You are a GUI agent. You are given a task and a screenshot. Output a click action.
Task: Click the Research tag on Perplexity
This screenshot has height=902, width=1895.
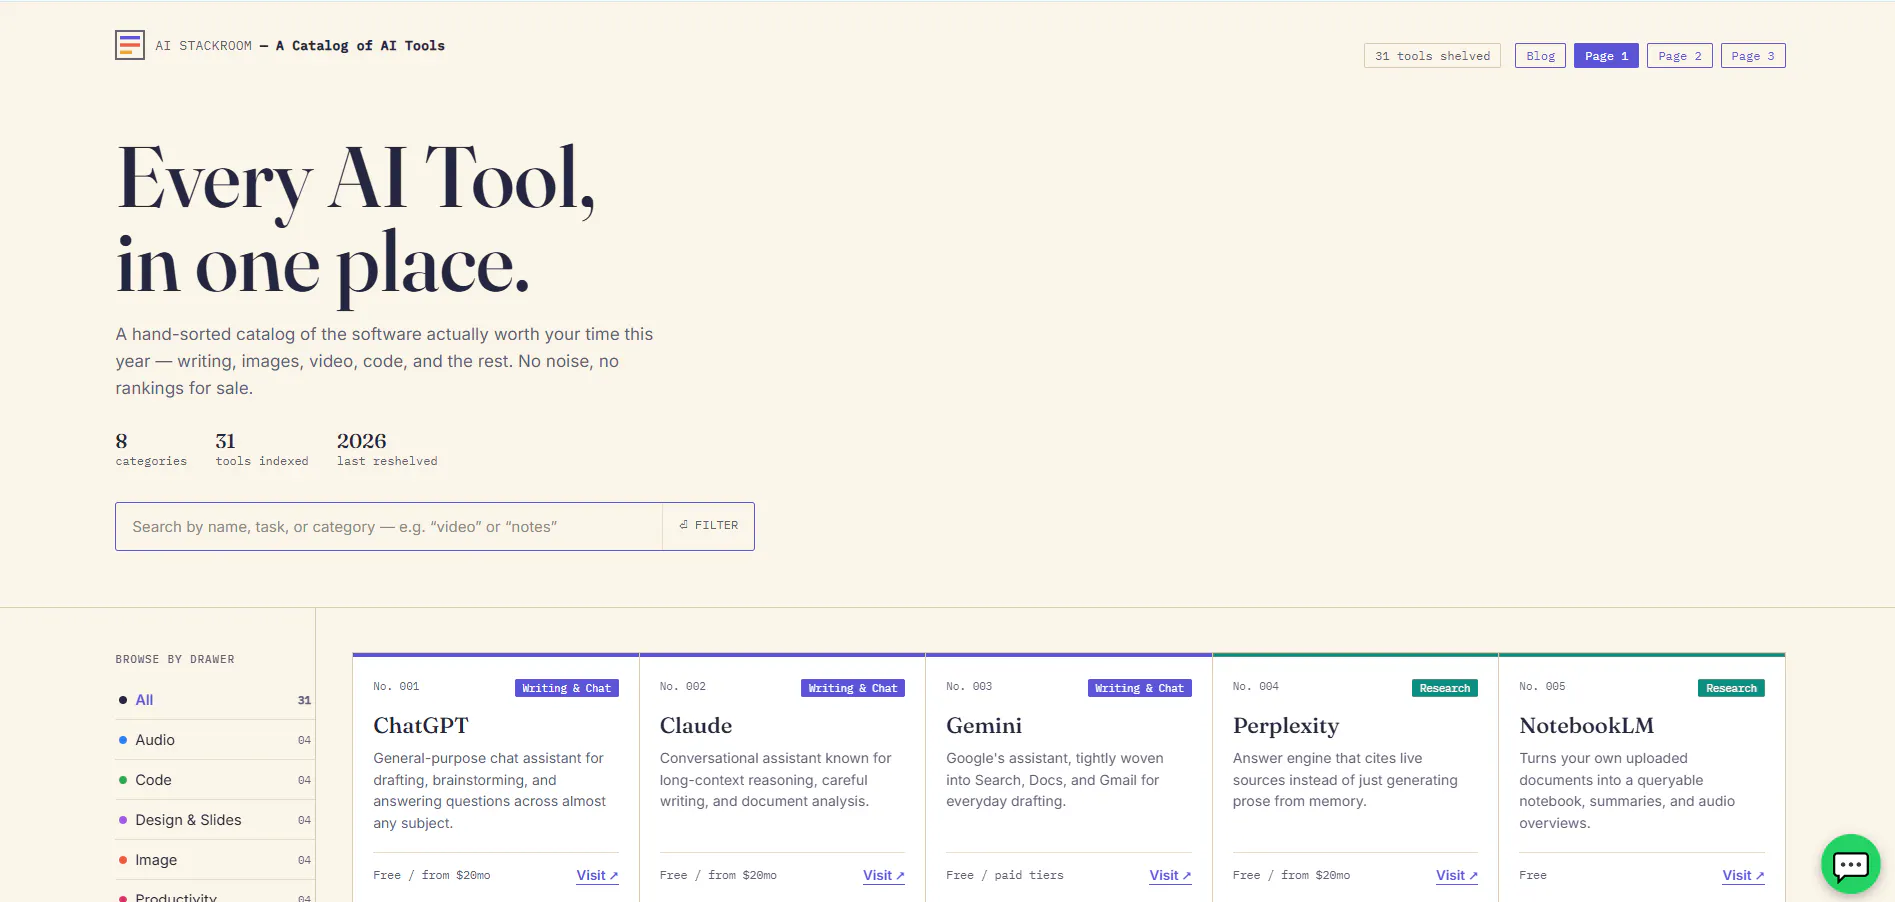[1445, 688]
